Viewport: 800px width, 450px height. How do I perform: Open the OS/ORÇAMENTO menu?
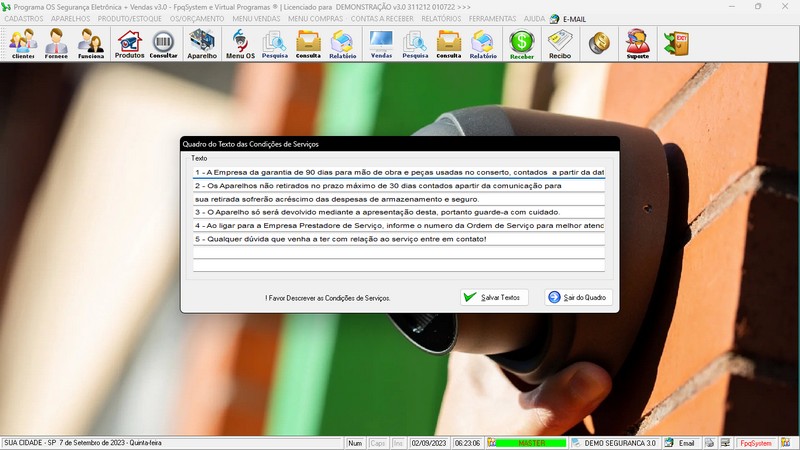(197, 19)
